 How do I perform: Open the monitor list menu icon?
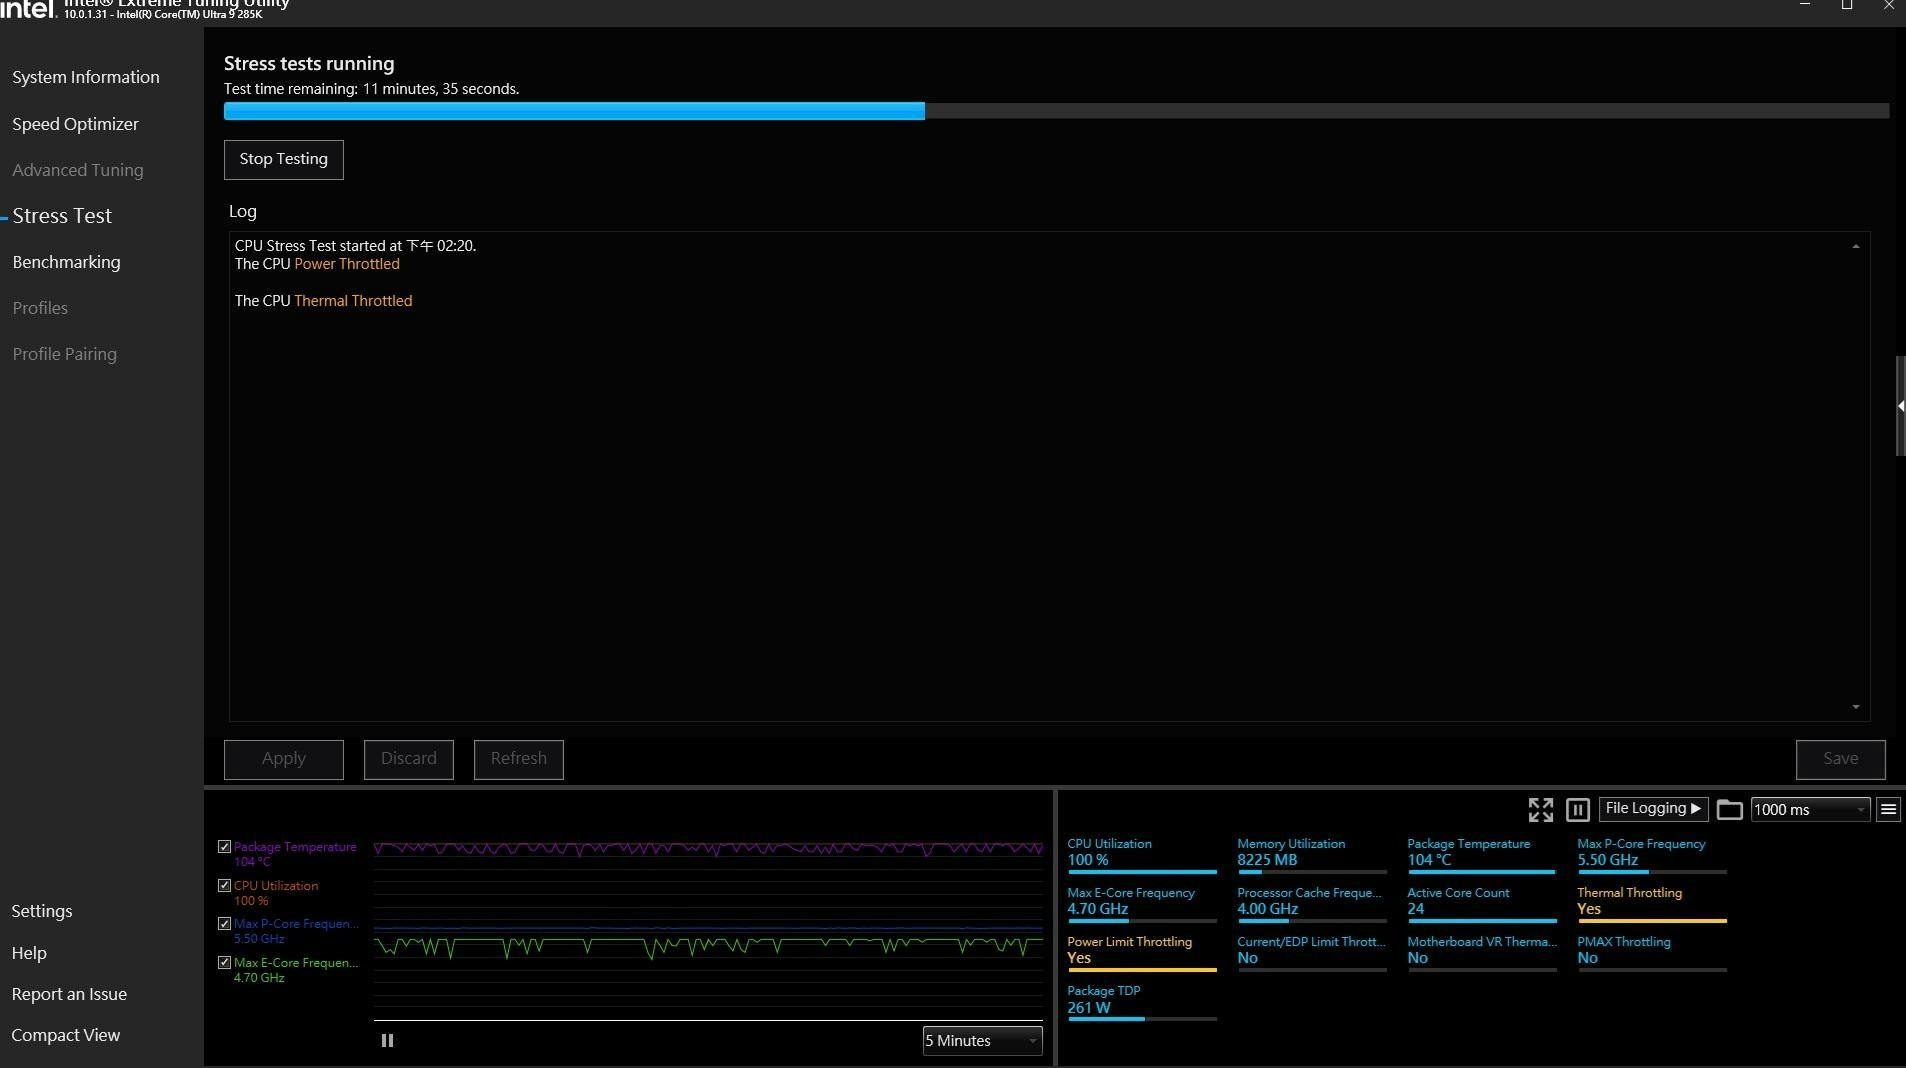click(x=1888, y=810)
